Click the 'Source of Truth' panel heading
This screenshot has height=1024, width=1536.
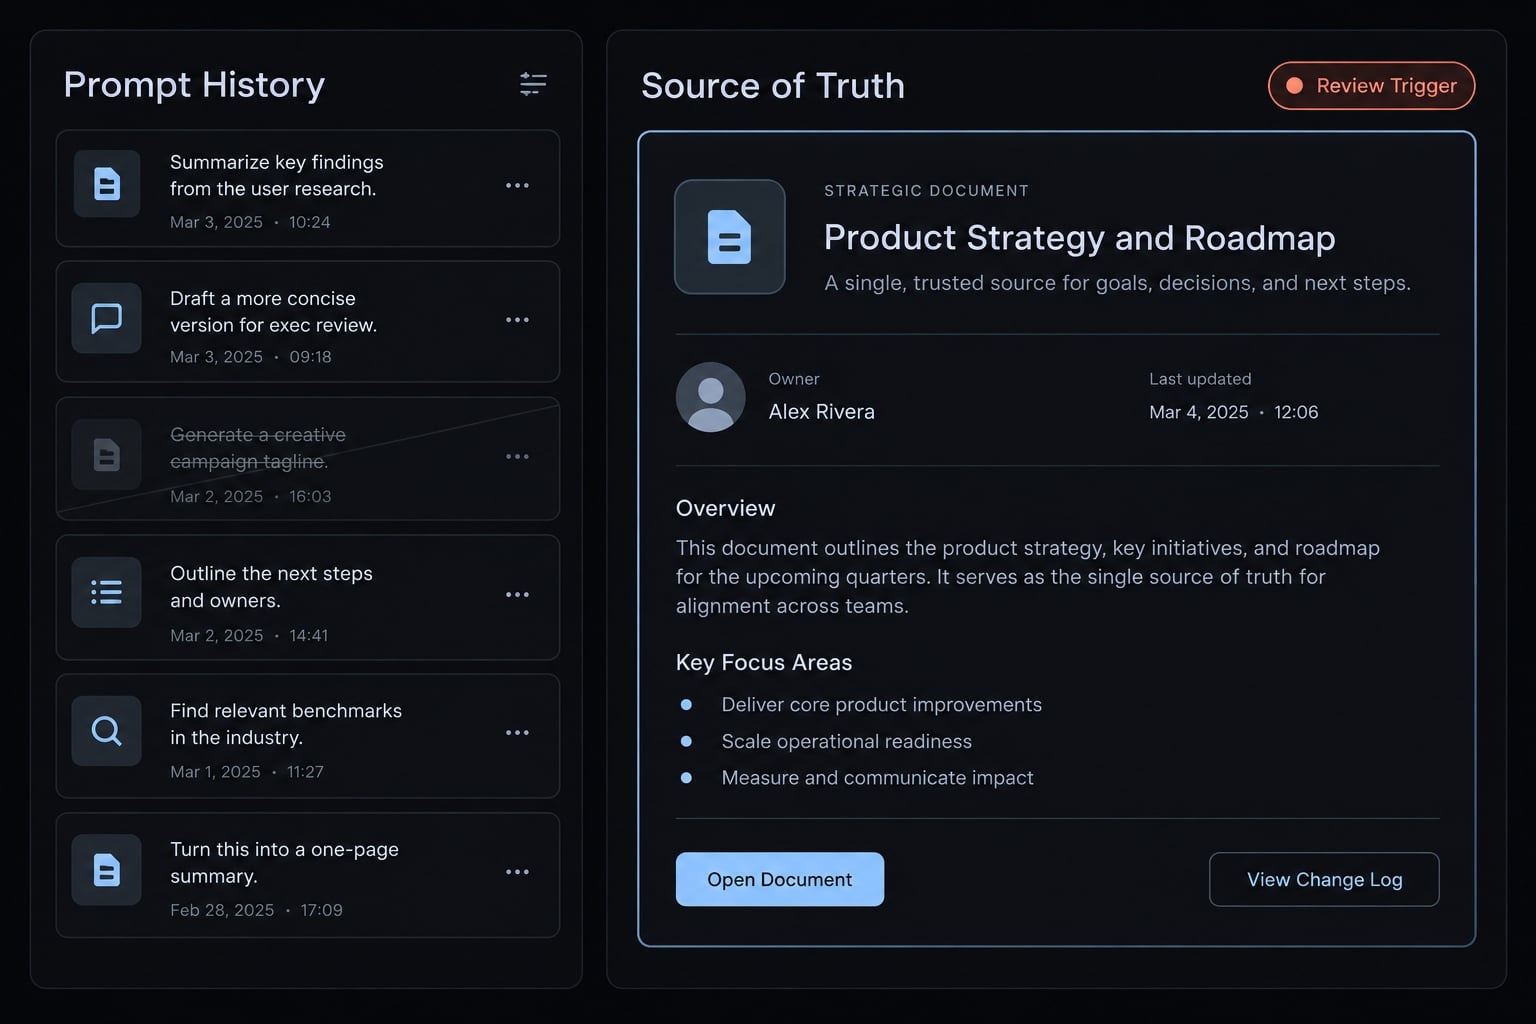(x=773, y=86)
